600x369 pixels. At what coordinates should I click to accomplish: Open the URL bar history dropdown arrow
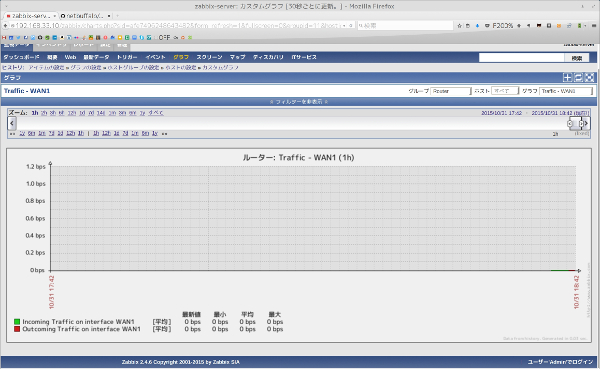click(344, 26)
